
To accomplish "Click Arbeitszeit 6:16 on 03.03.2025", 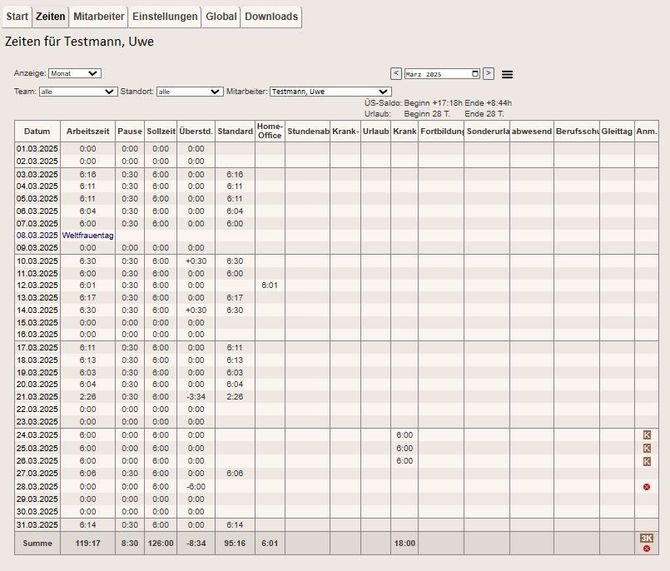I will tap(88, 174).
